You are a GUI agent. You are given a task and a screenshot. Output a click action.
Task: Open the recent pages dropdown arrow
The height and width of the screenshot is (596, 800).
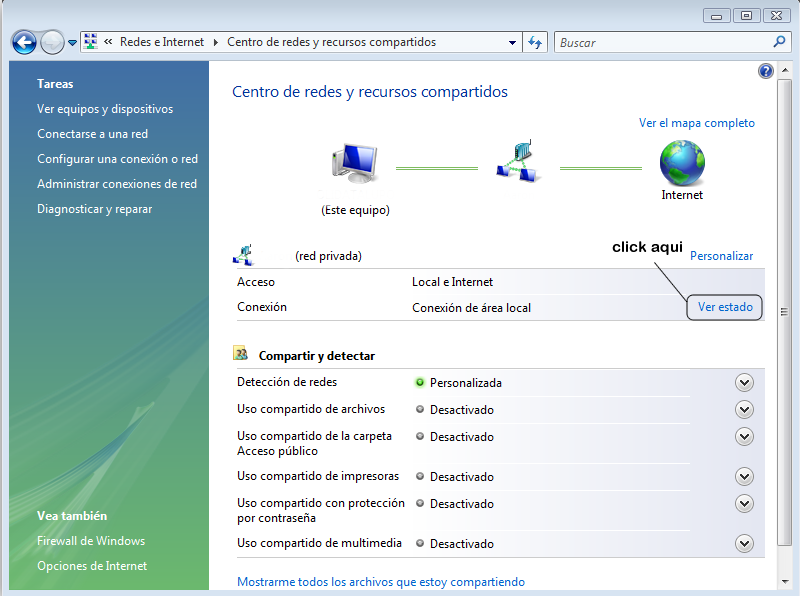tap(72, 43)
